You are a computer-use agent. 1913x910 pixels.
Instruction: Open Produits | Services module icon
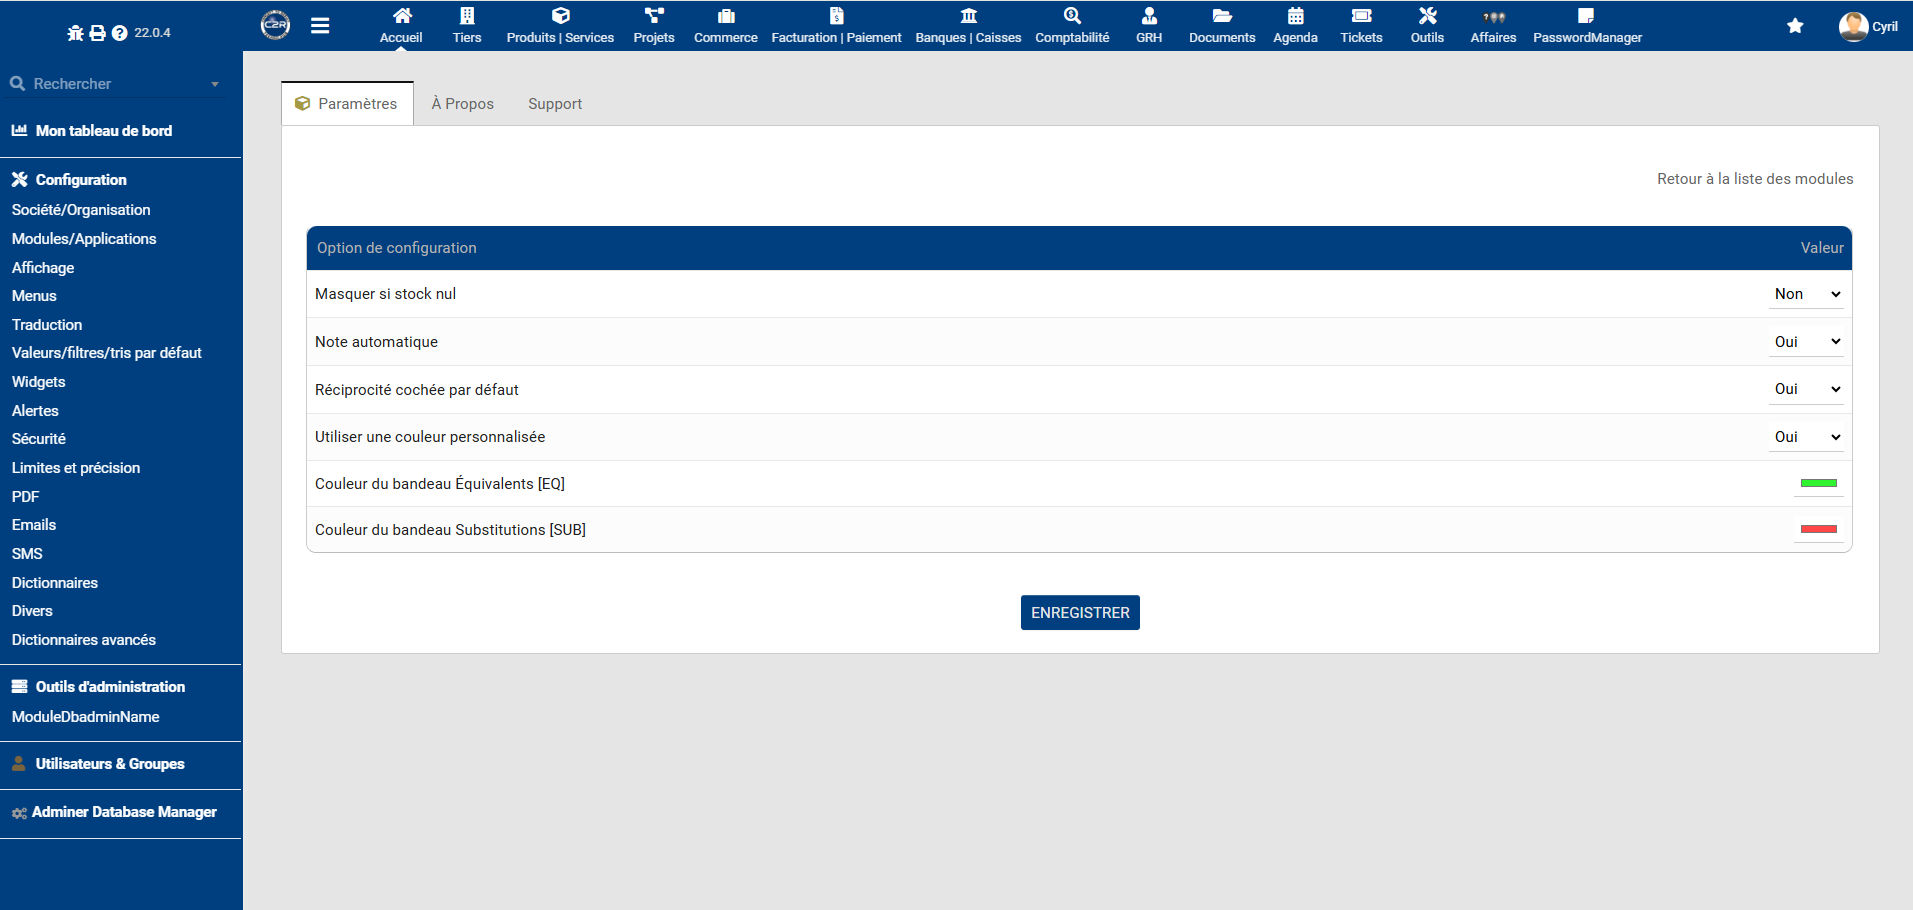coord(560,16)
